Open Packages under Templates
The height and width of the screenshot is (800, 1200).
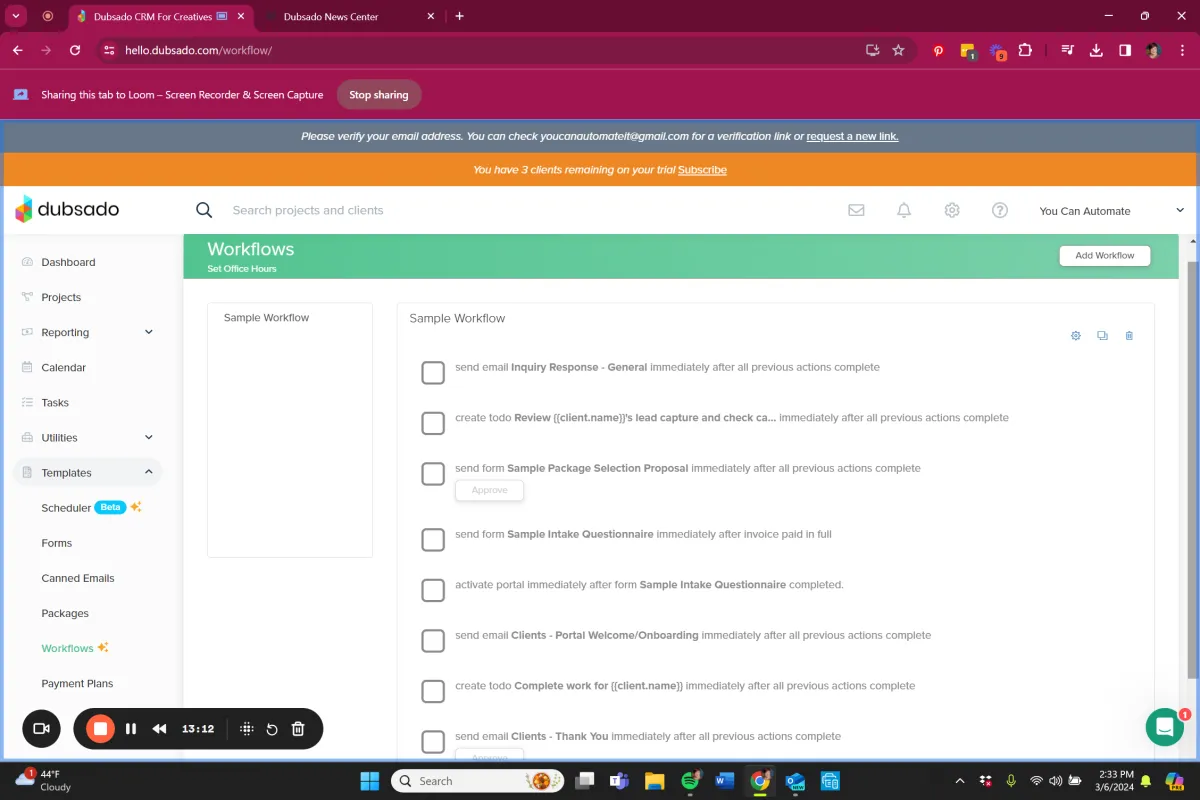tap(65, 613)
